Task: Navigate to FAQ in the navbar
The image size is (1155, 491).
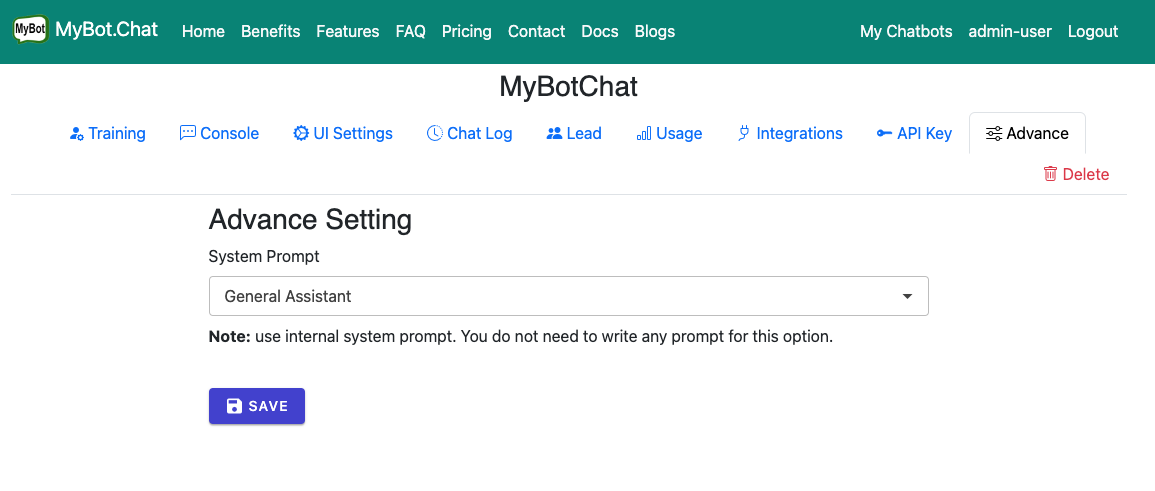Action: (x=410, y=31)
